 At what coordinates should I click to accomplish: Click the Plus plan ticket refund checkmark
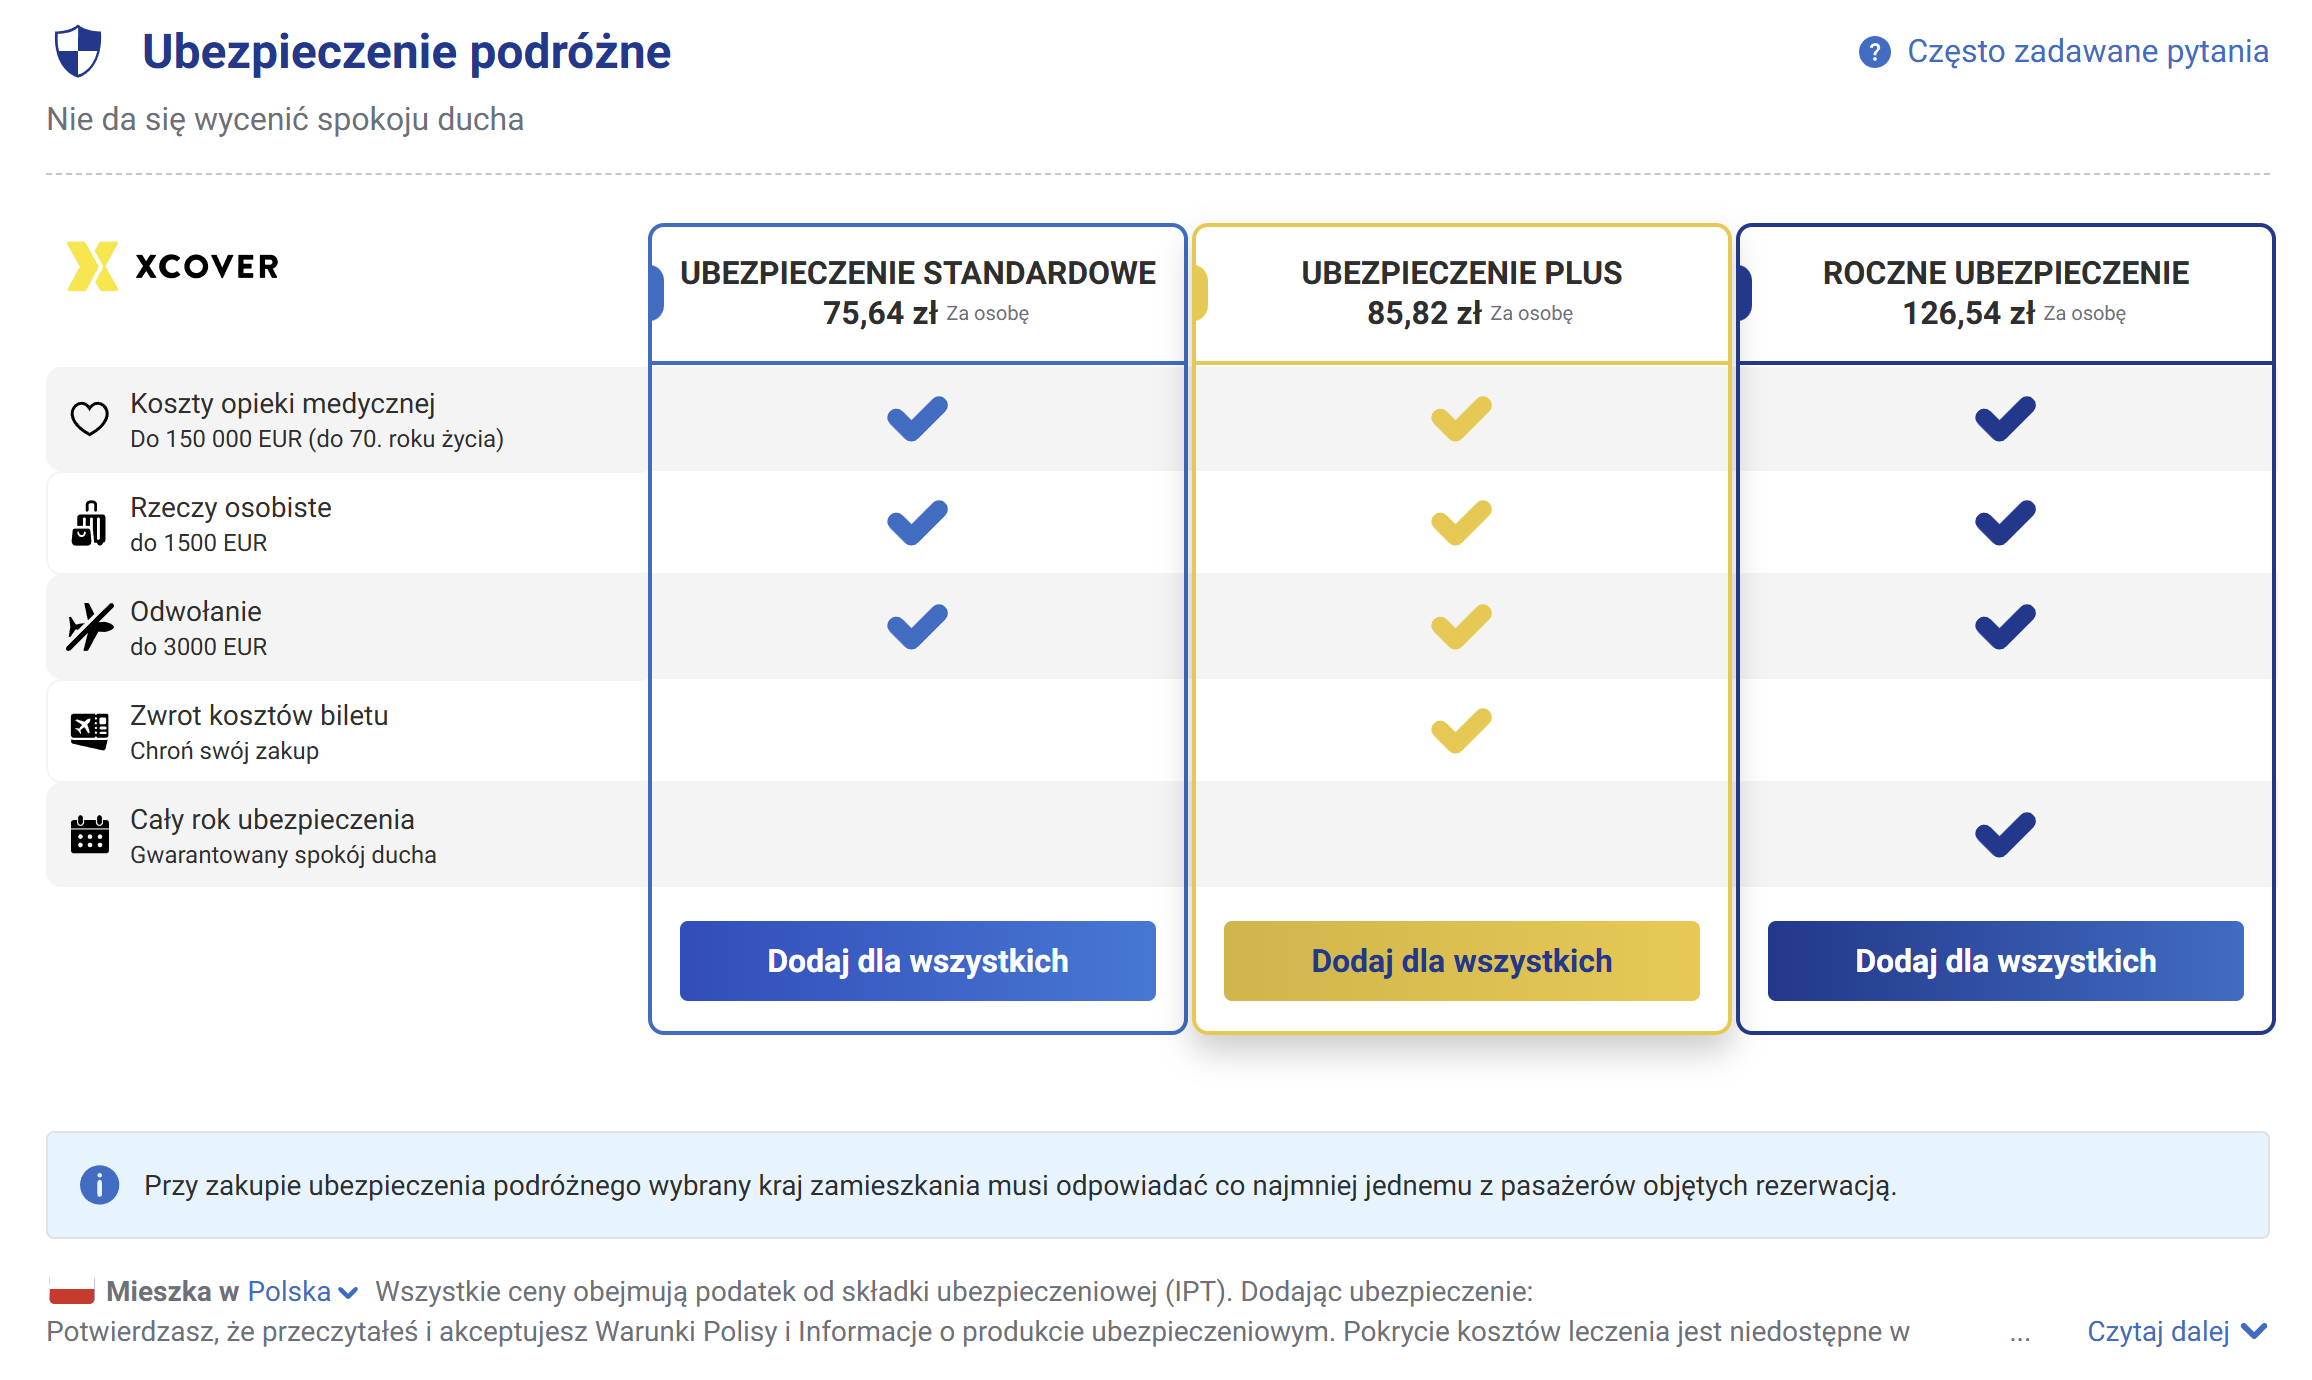(1461, 731)
